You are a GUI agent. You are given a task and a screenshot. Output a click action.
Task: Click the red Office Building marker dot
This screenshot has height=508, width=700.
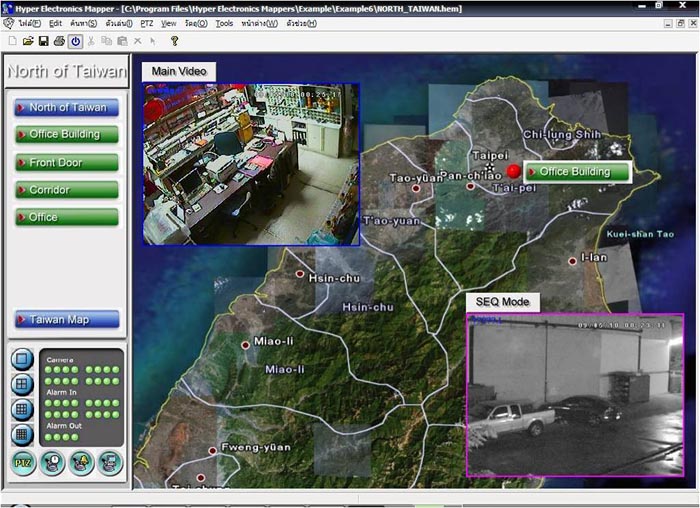click(513, 171)
